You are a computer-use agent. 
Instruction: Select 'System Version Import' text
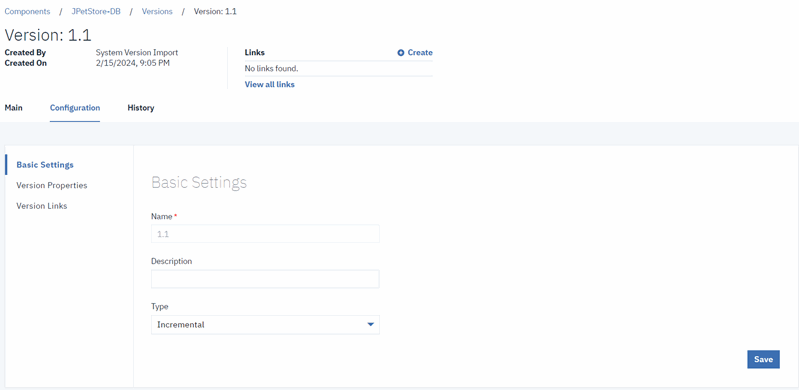(137, 53)
